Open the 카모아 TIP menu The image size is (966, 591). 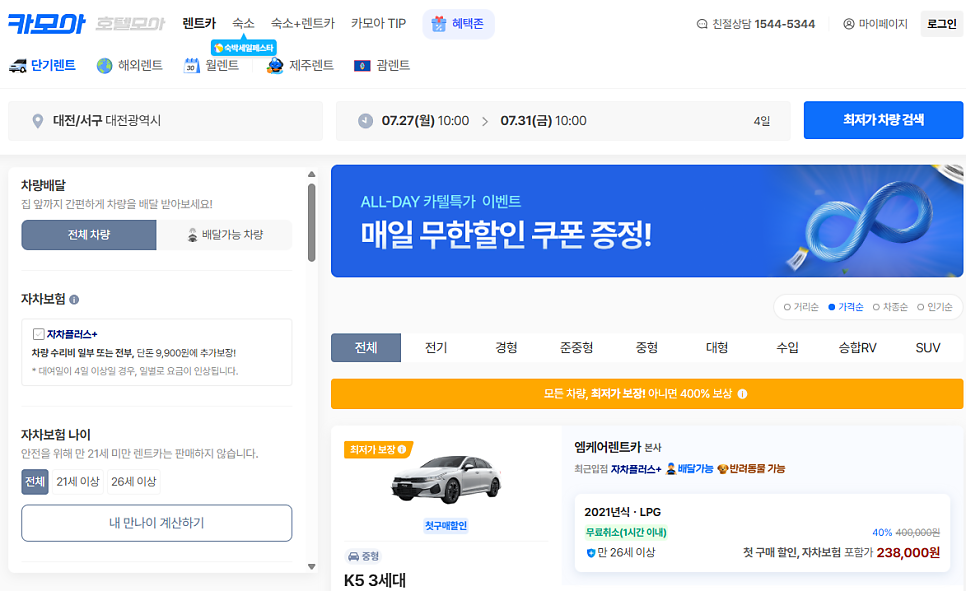click(x=378, y=23)
